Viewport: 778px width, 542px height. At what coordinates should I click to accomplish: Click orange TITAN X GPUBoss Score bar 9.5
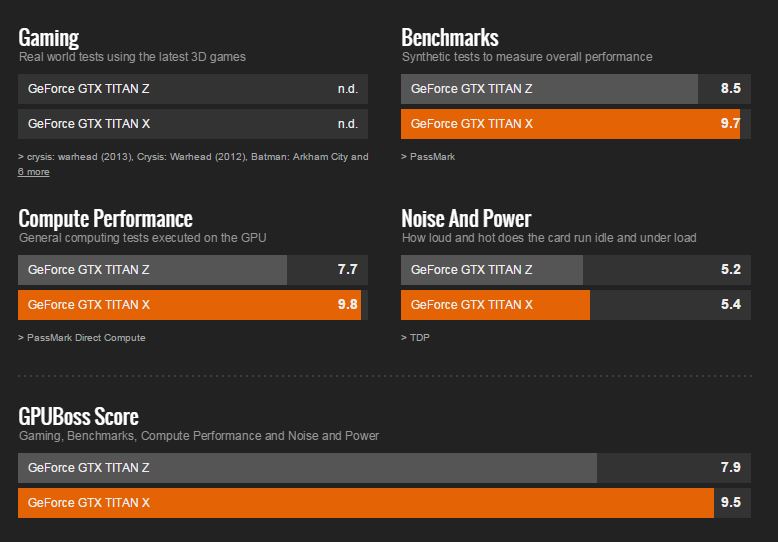384,503
